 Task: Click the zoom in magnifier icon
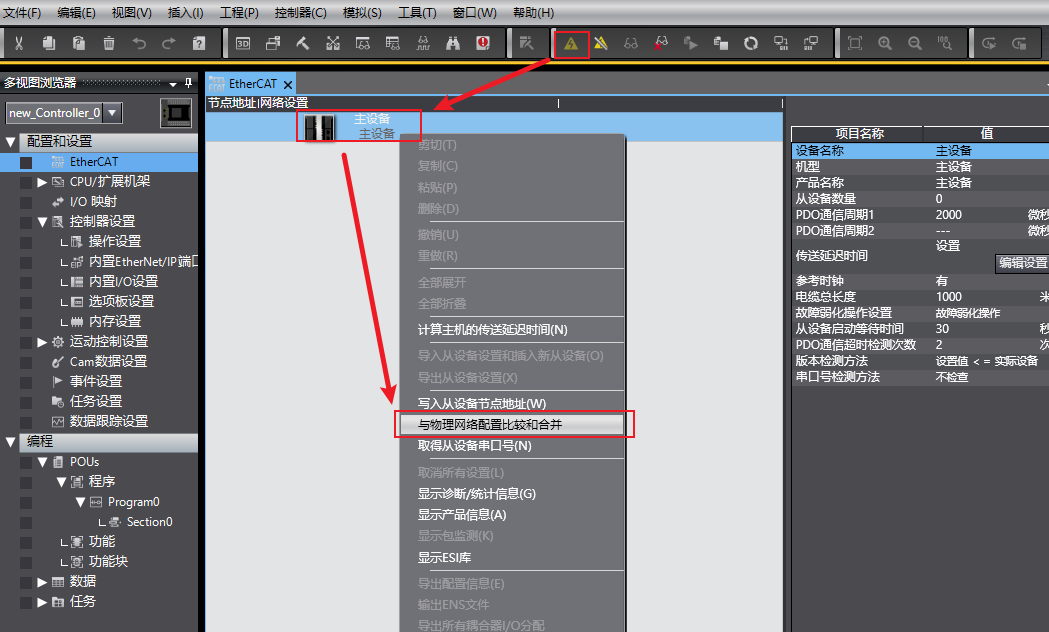point(885,43)
